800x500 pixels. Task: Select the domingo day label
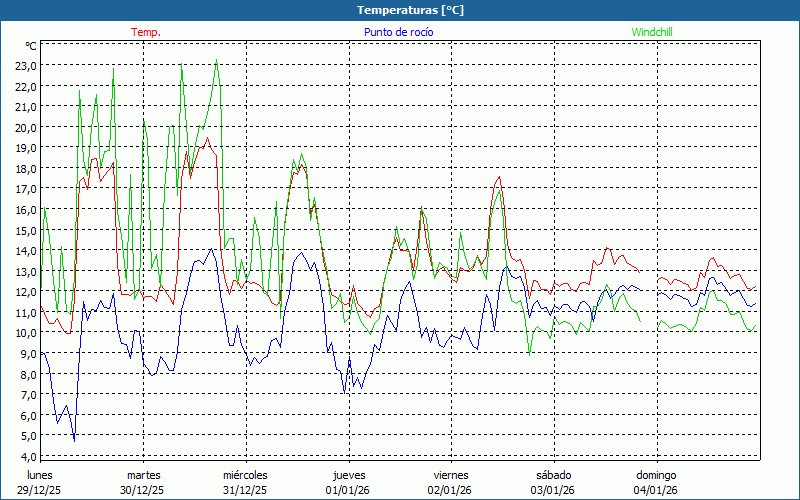656,475
